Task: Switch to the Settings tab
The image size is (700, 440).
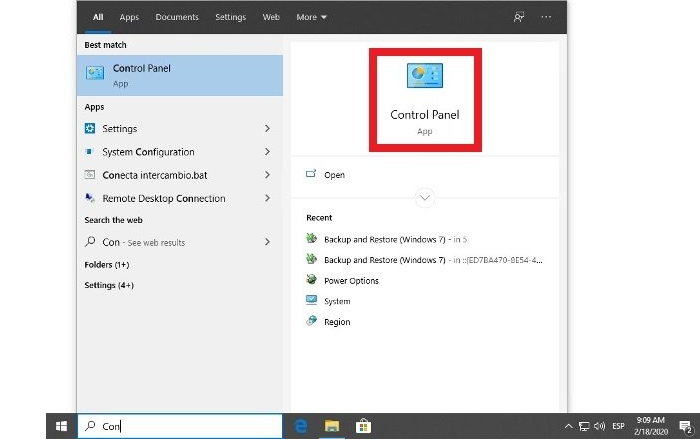Action: [230, 17]
